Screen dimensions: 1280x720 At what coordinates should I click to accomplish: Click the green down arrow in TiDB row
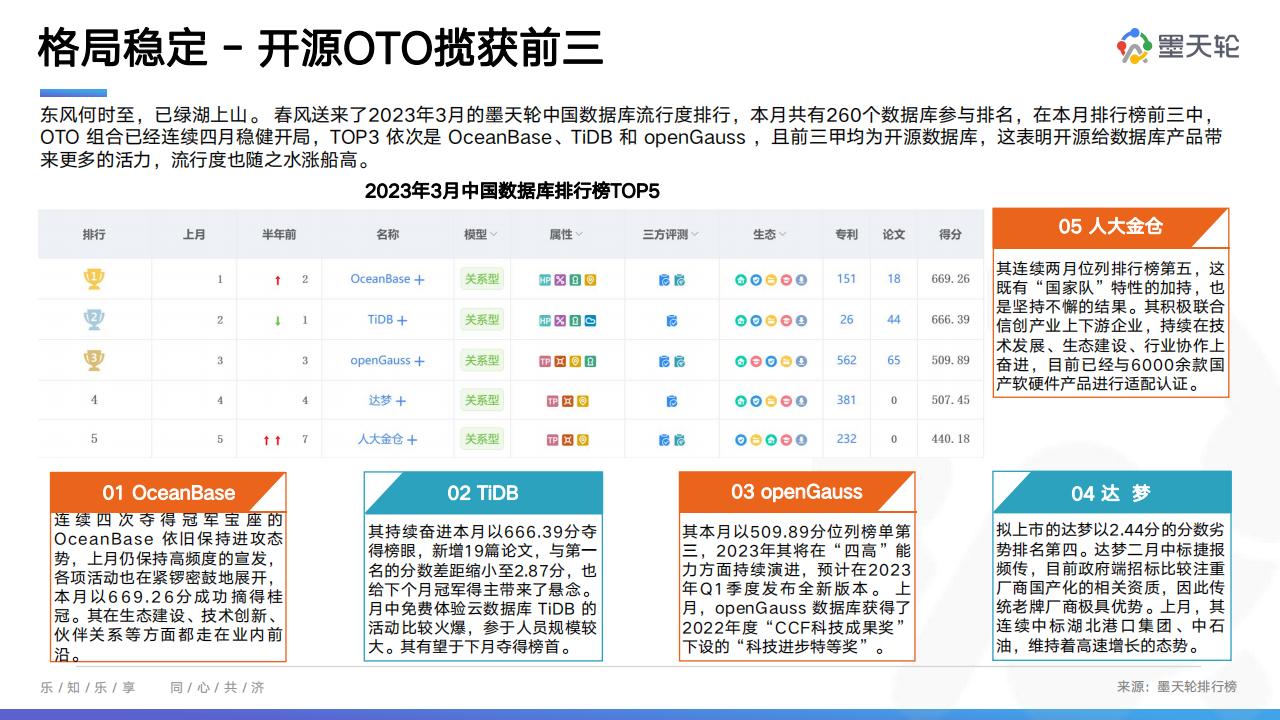[x=277, y=320]
